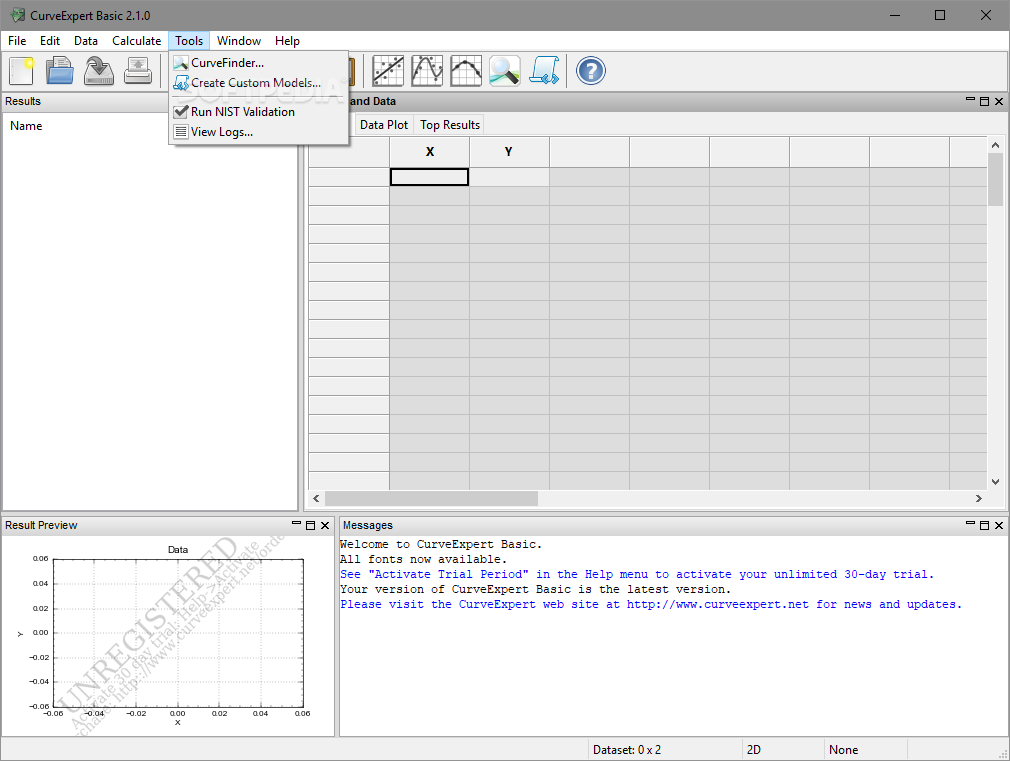
Task: Select the X column header
Action: 430,151
